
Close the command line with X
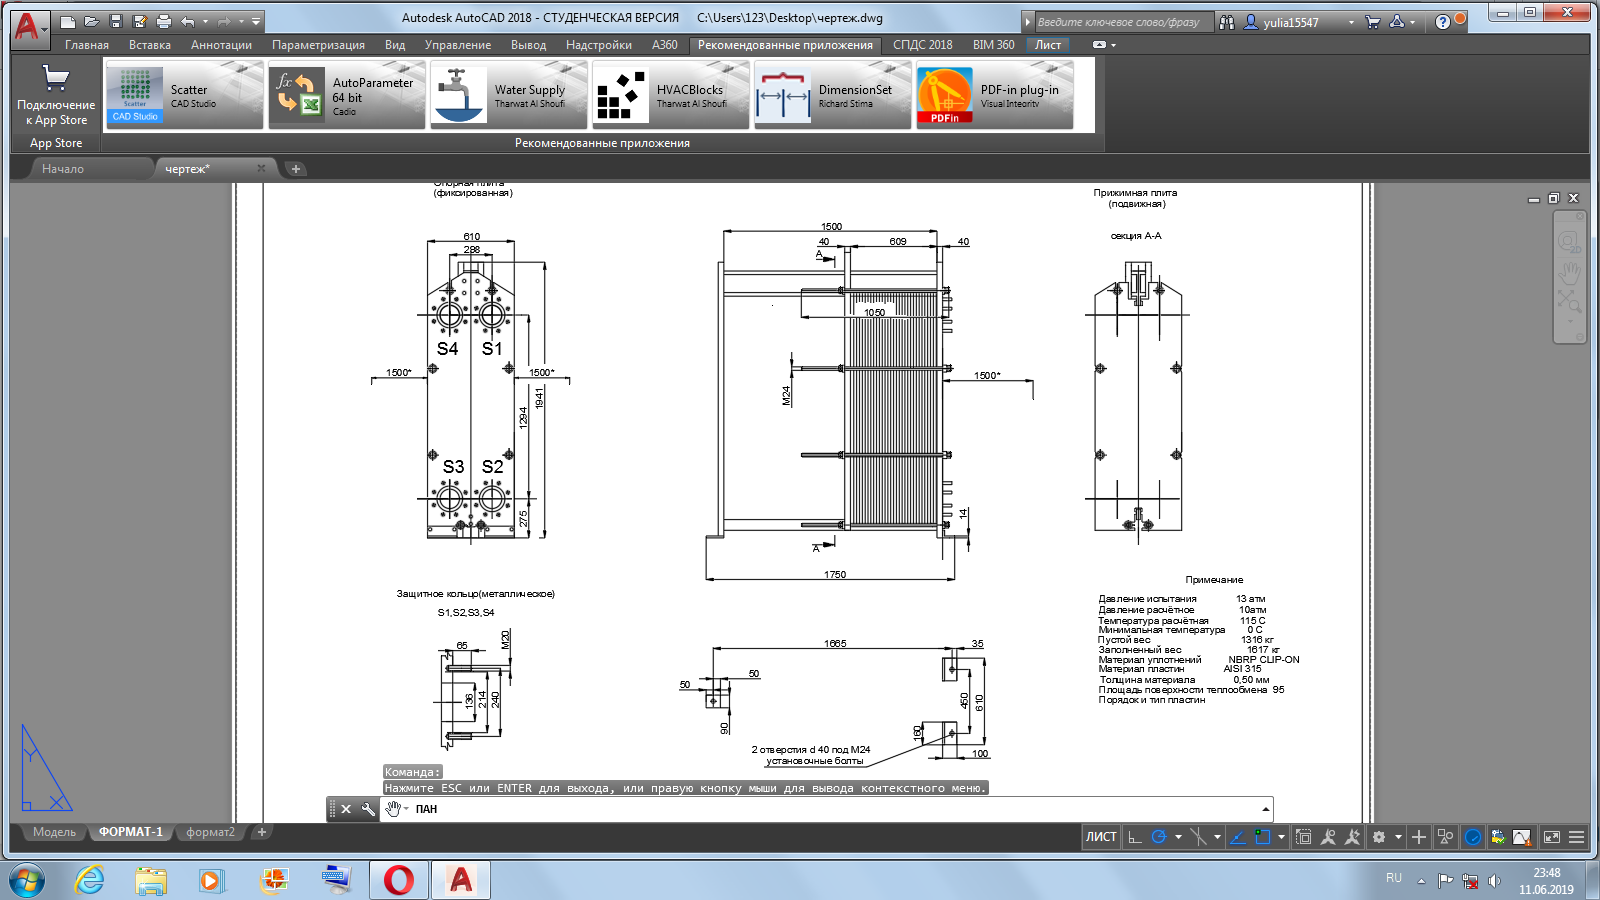click(346, 809)
